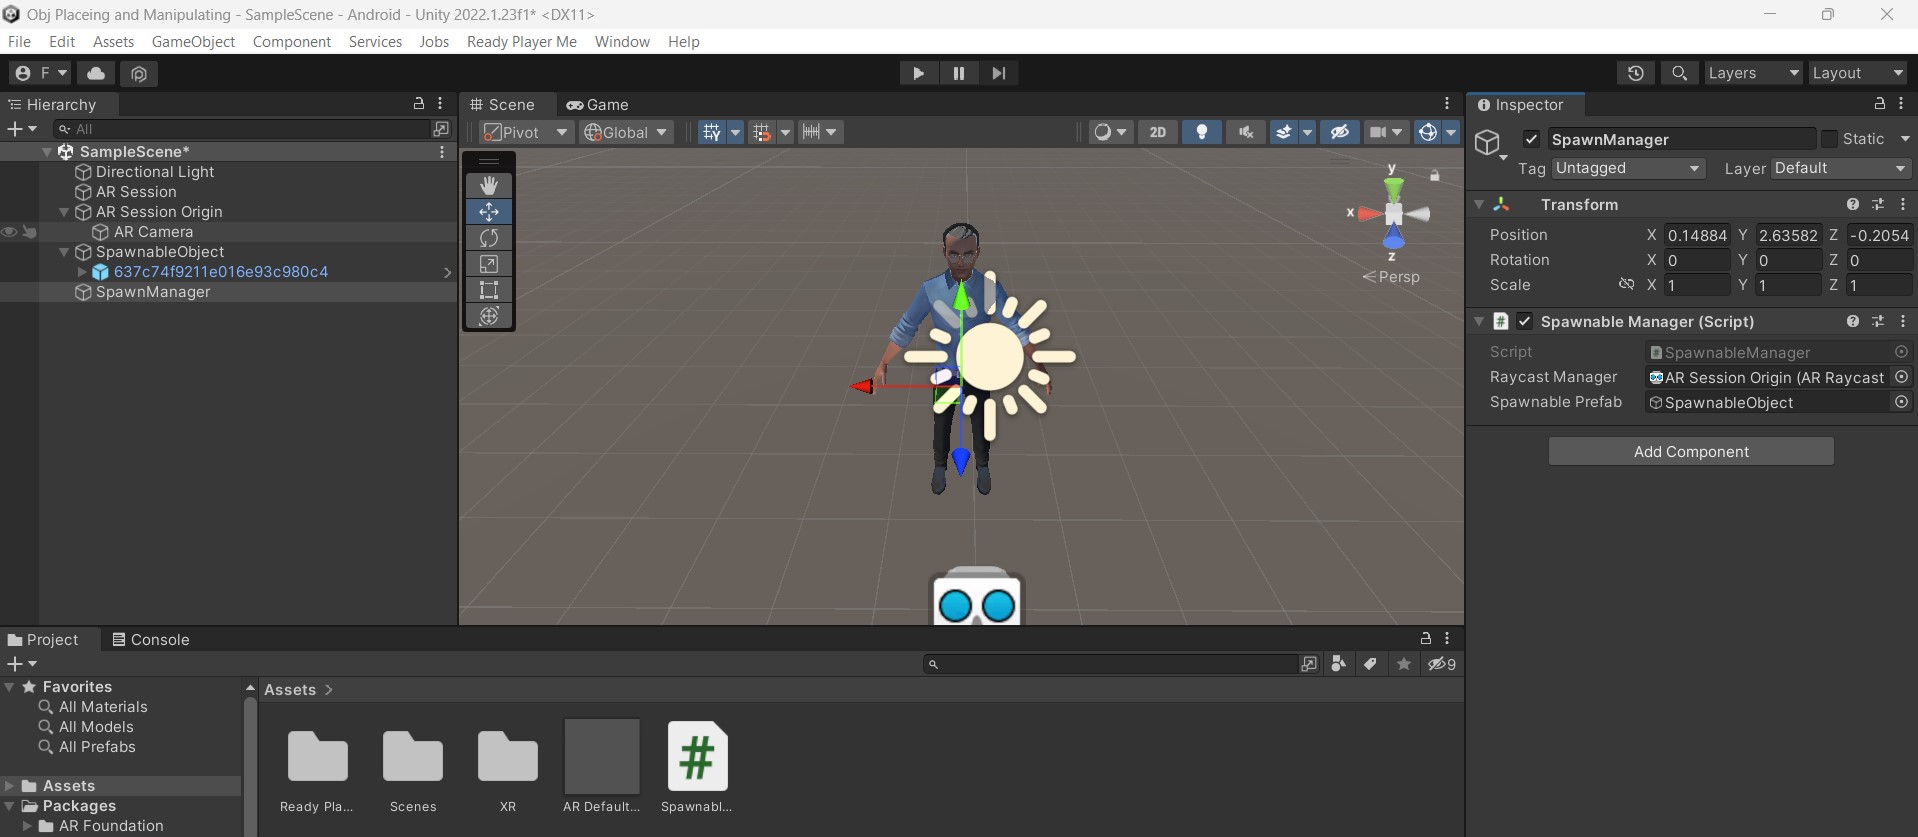
Task: Toggle Gizmos visibility in Scene view
Action: point(1428,132)
